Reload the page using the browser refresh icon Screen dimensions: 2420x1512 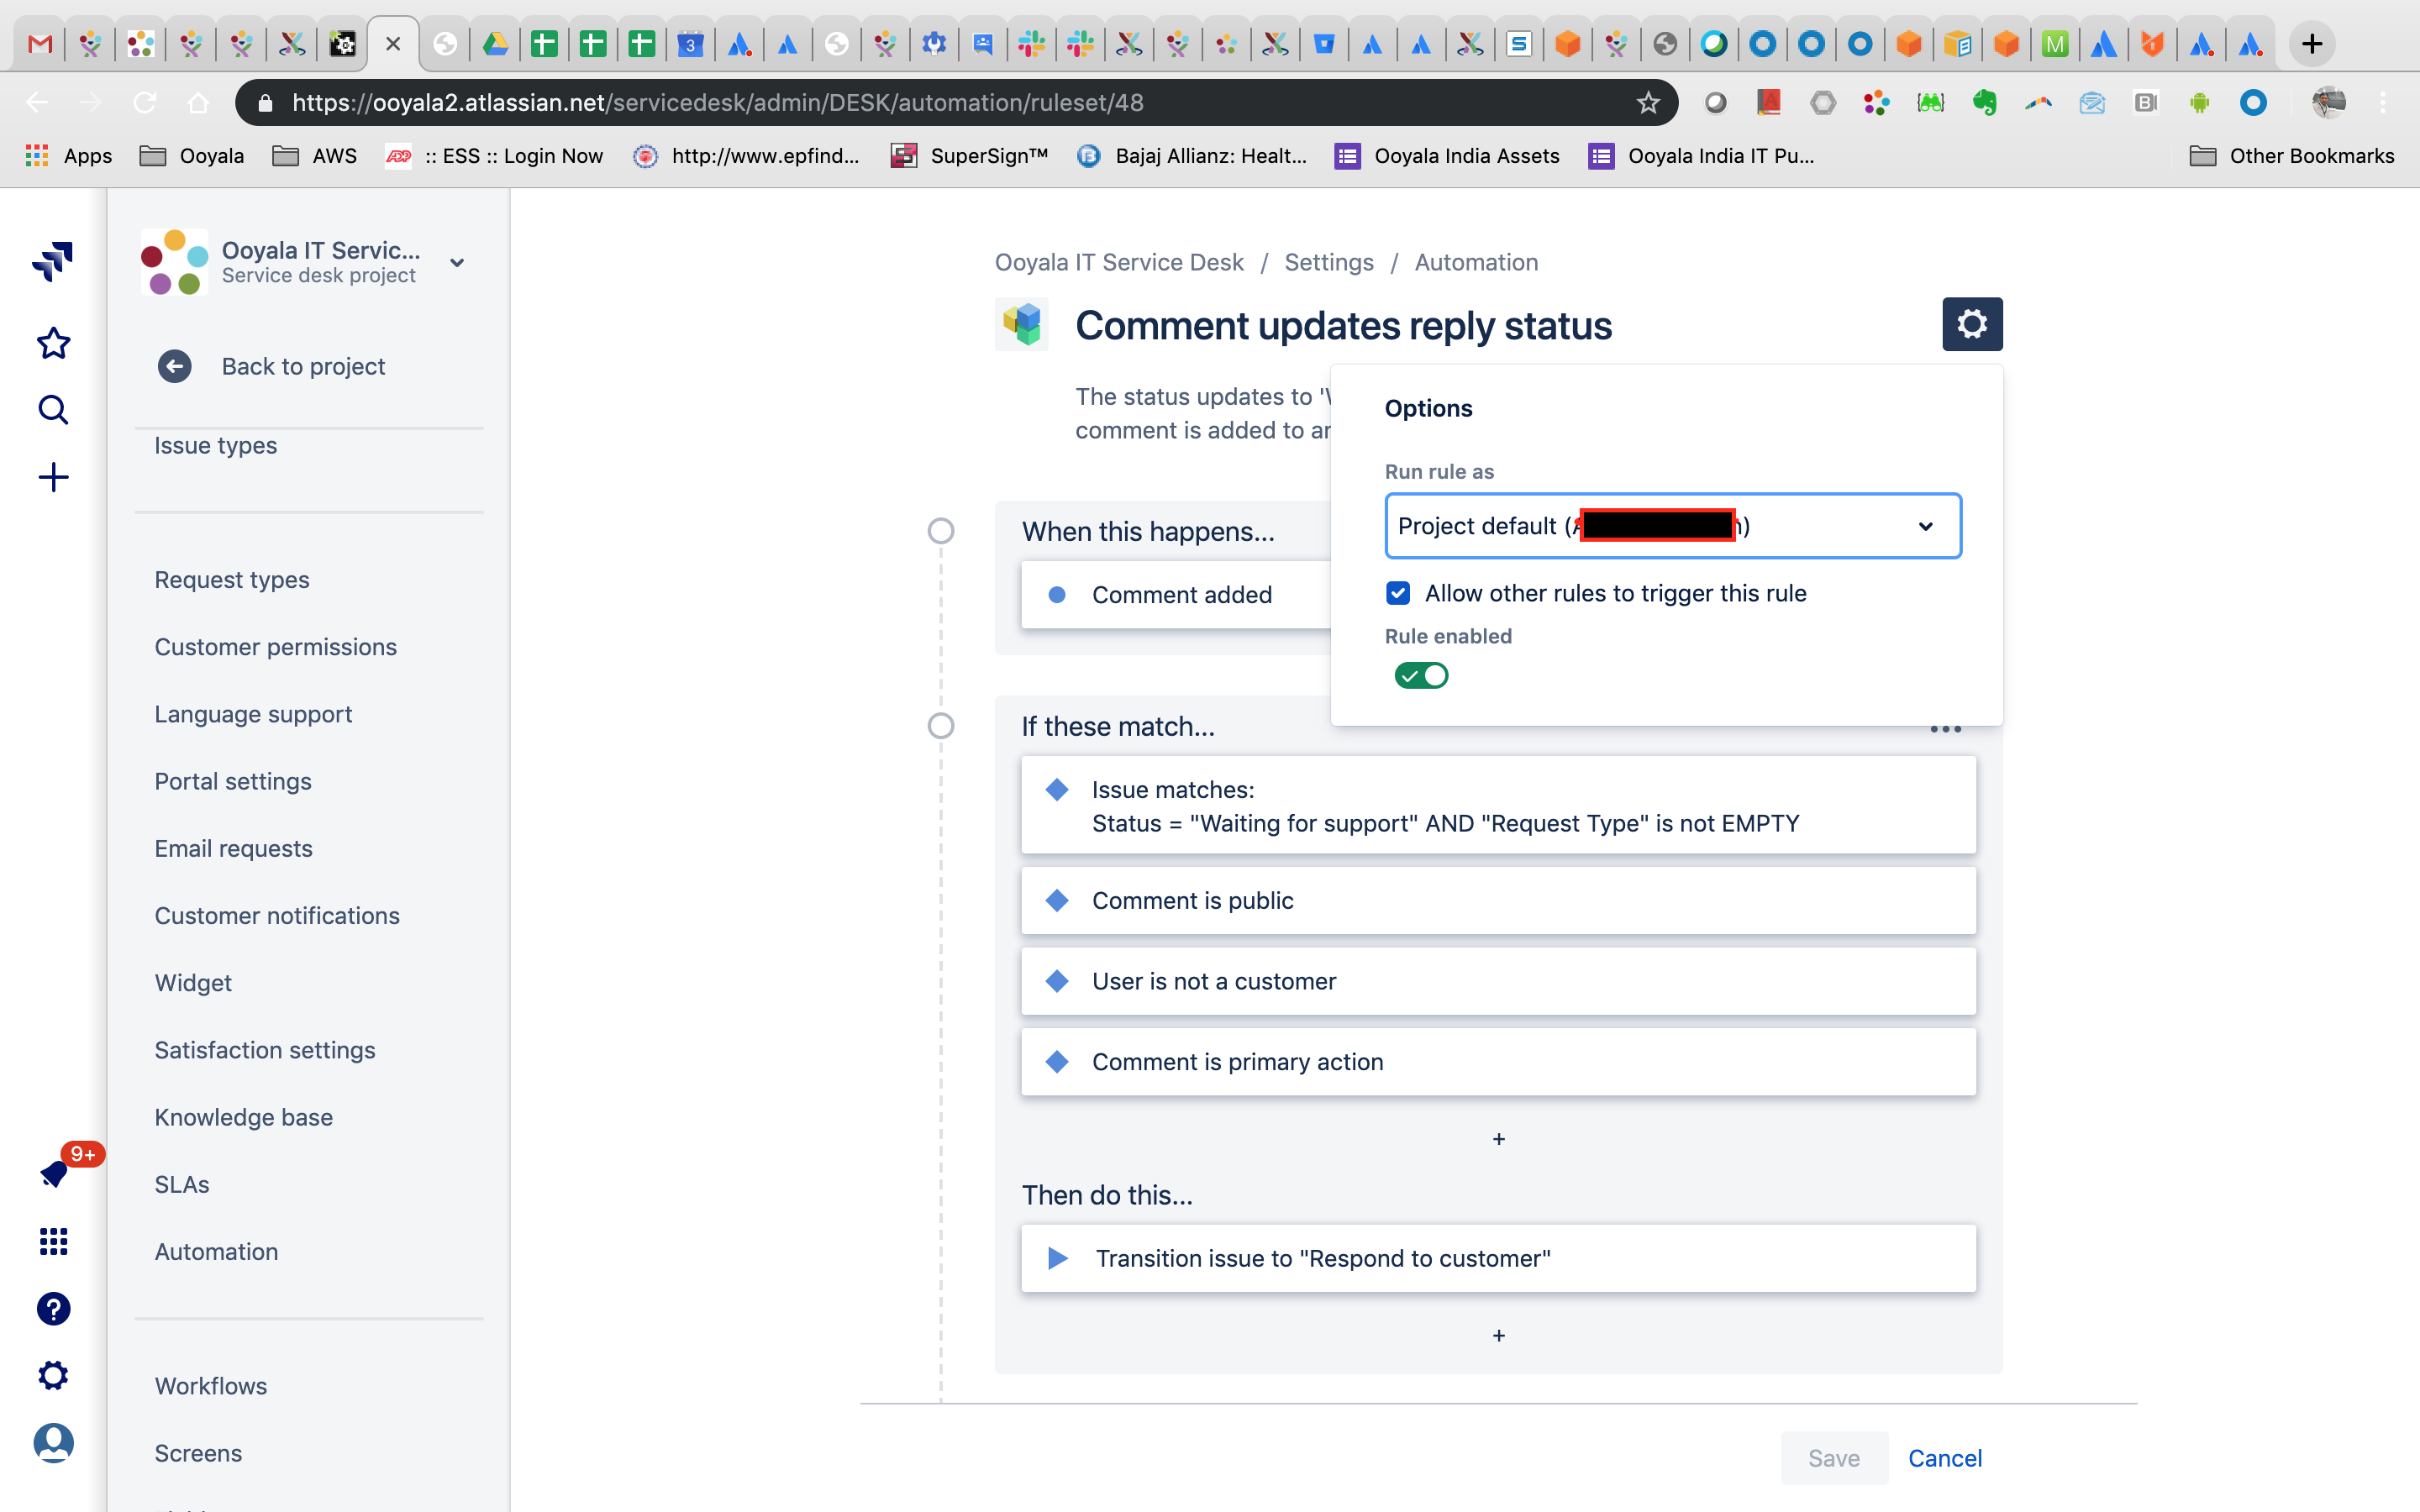145,102
